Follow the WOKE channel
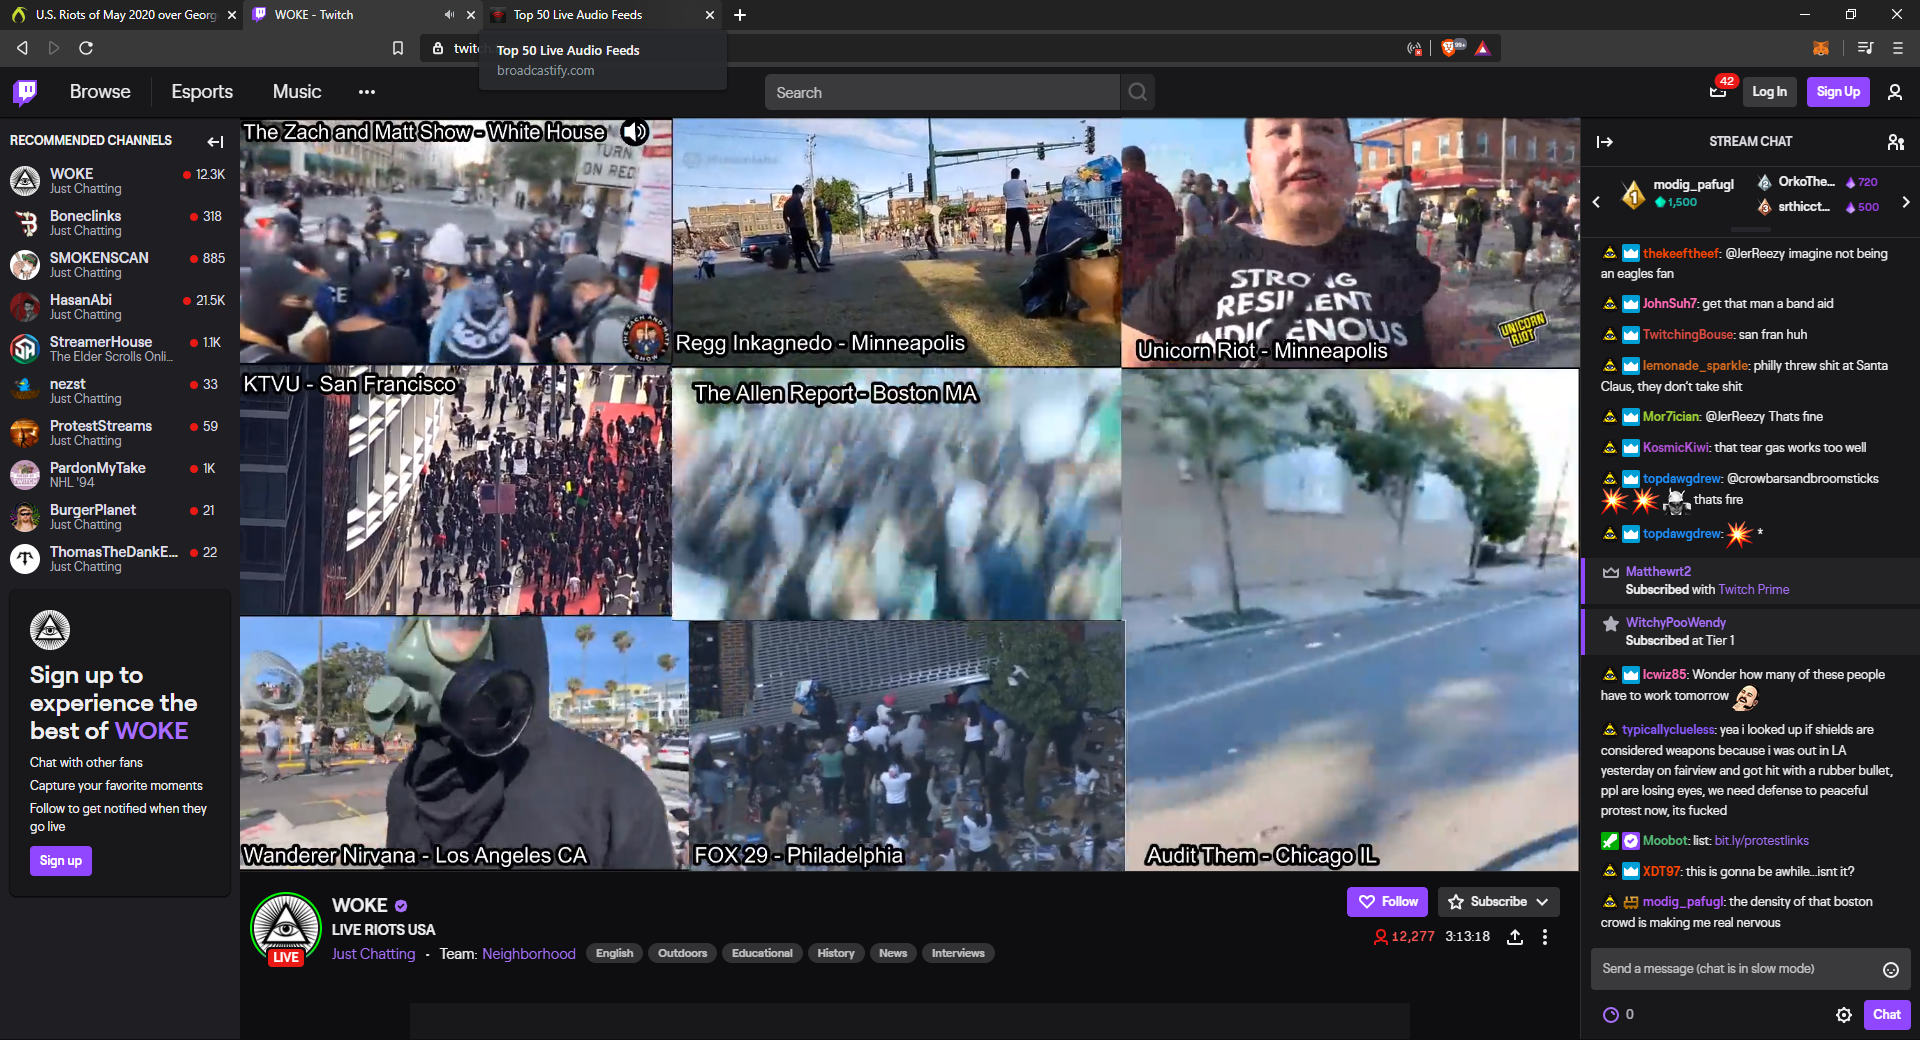 coord(1388,902)
